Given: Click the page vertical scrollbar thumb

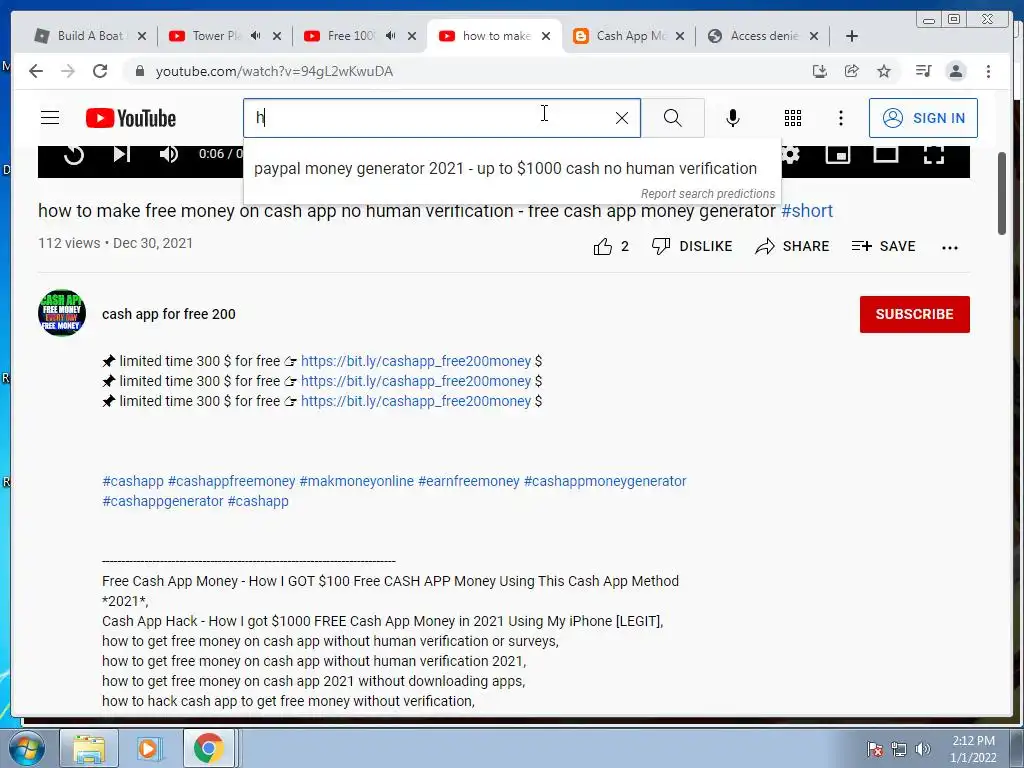Looking at the screenshot, I should point(1001,193).
